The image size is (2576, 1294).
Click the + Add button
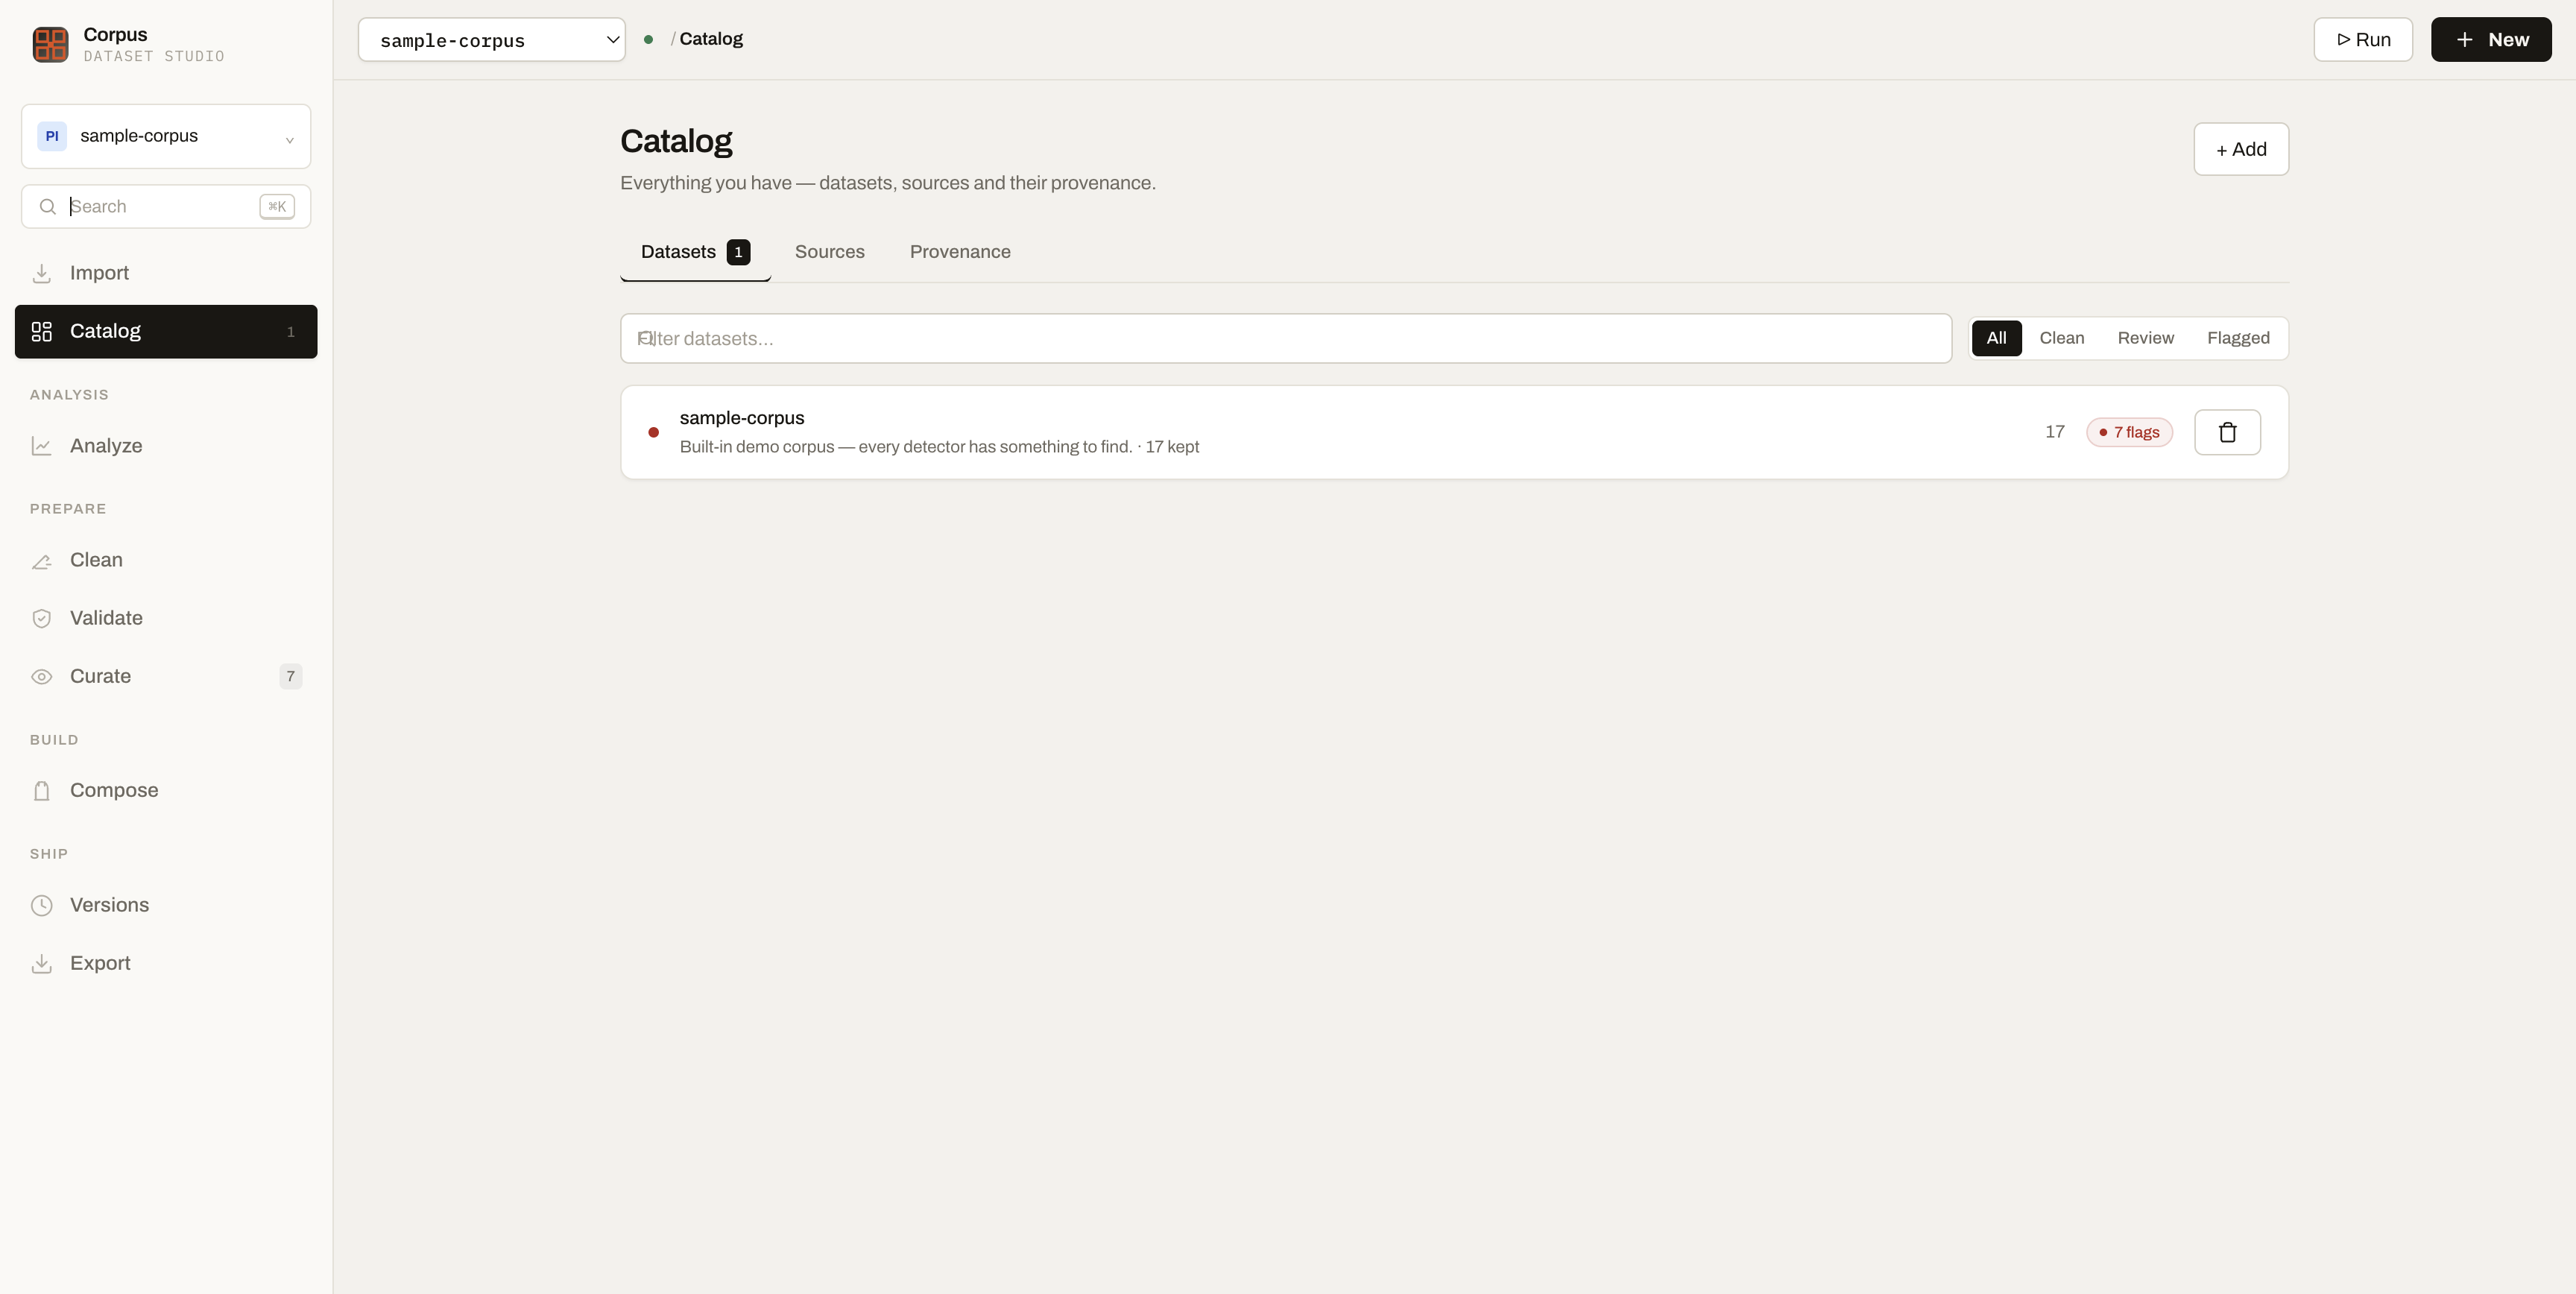pyautogui.click(x=2241, y=149)
